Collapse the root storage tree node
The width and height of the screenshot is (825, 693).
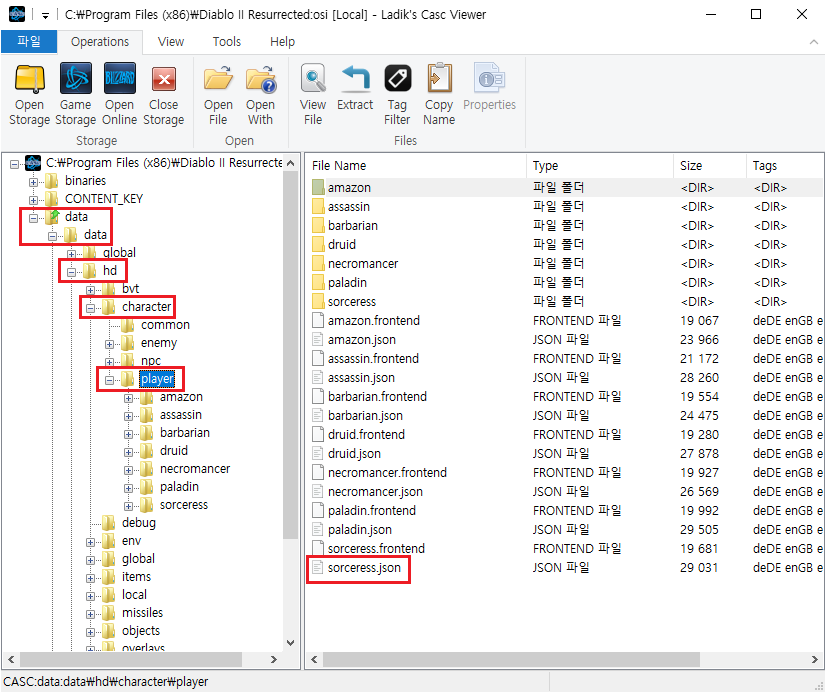pos(14,164)
